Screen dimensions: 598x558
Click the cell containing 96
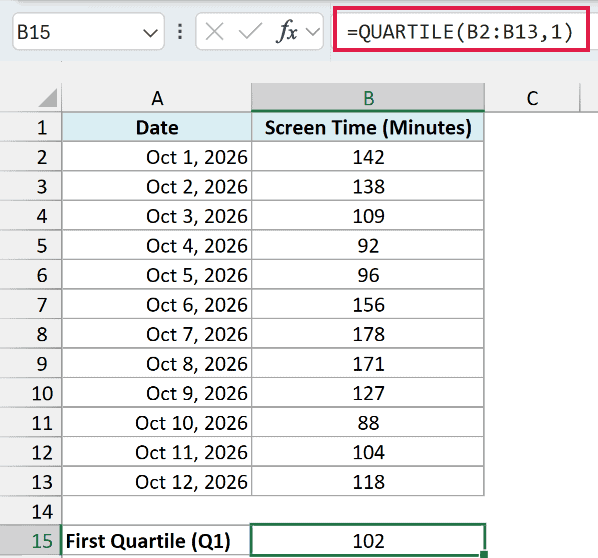pyautogui.click(x=368, y=275)
